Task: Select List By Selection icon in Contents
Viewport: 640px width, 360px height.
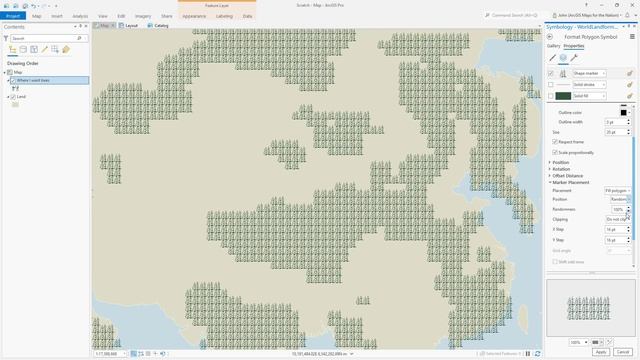Action: 34,49
